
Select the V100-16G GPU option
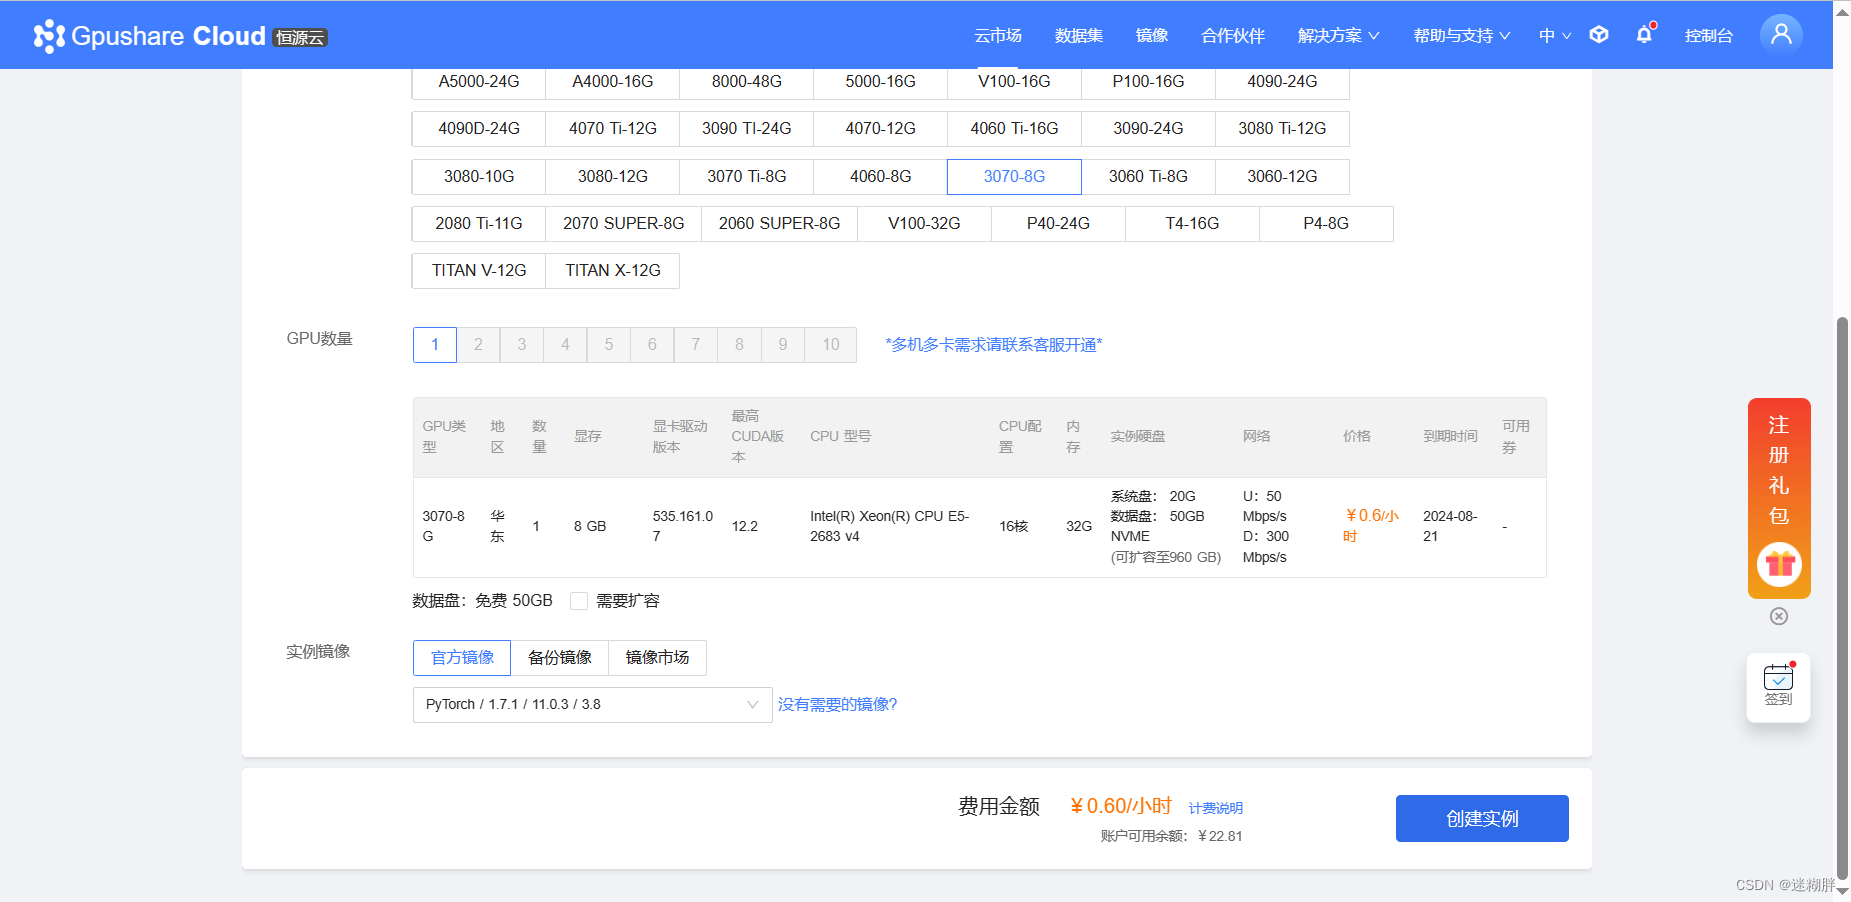[x=1014, y=82]
